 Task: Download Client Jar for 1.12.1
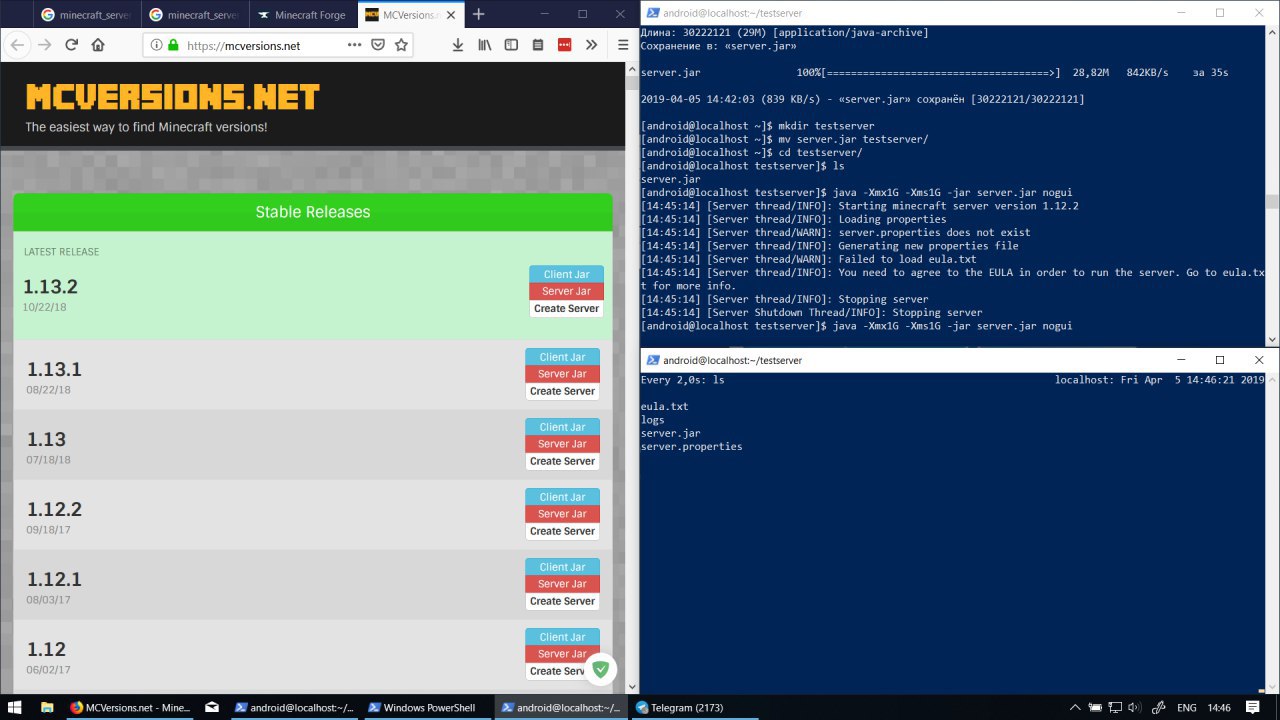point(562,567)
